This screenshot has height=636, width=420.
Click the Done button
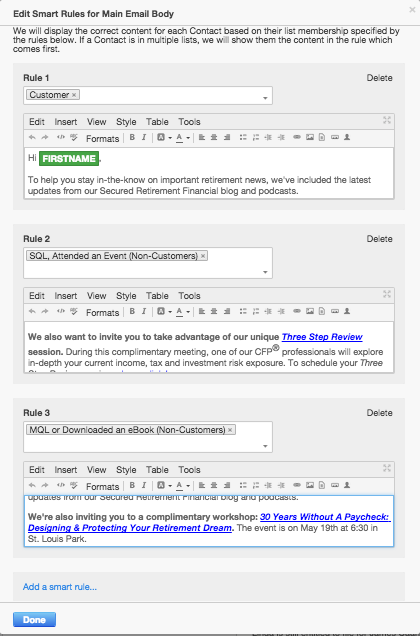point(34,620)
